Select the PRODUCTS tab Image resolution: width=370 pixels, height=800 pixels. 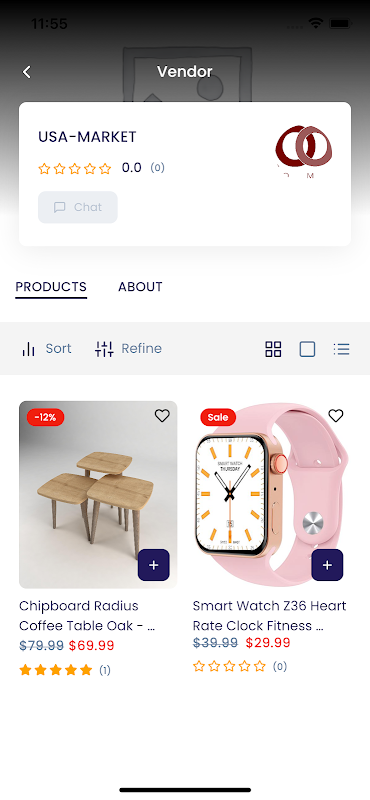pos(51,287)
